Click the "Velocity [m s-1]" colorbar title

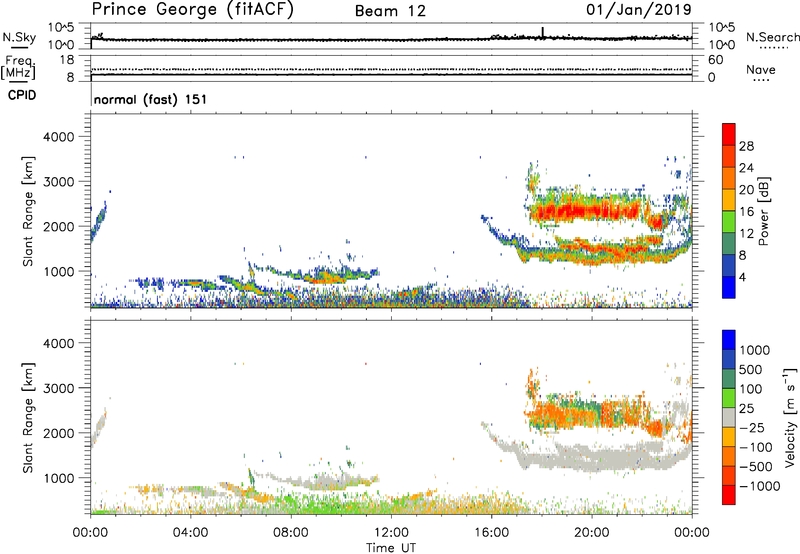790,417
